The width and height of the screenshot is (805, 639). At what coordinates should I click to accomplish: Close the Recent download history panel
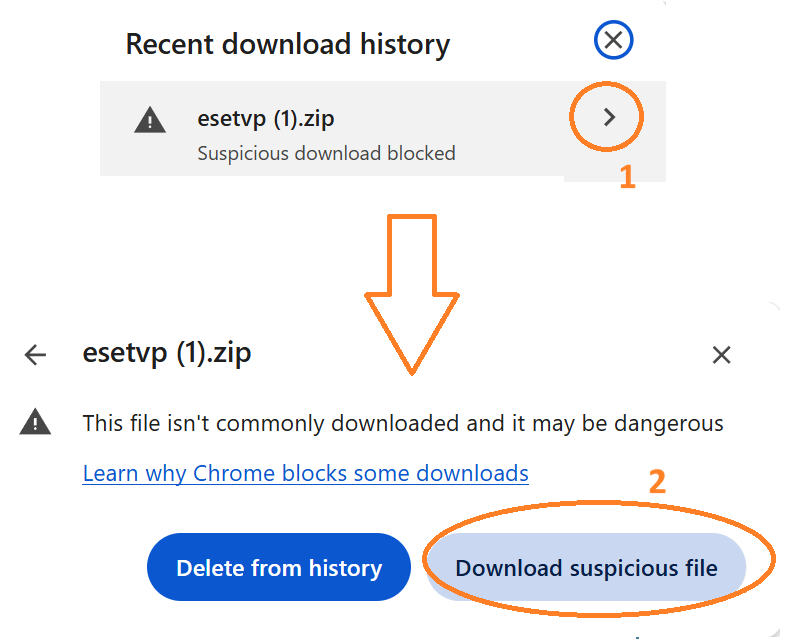614,41
